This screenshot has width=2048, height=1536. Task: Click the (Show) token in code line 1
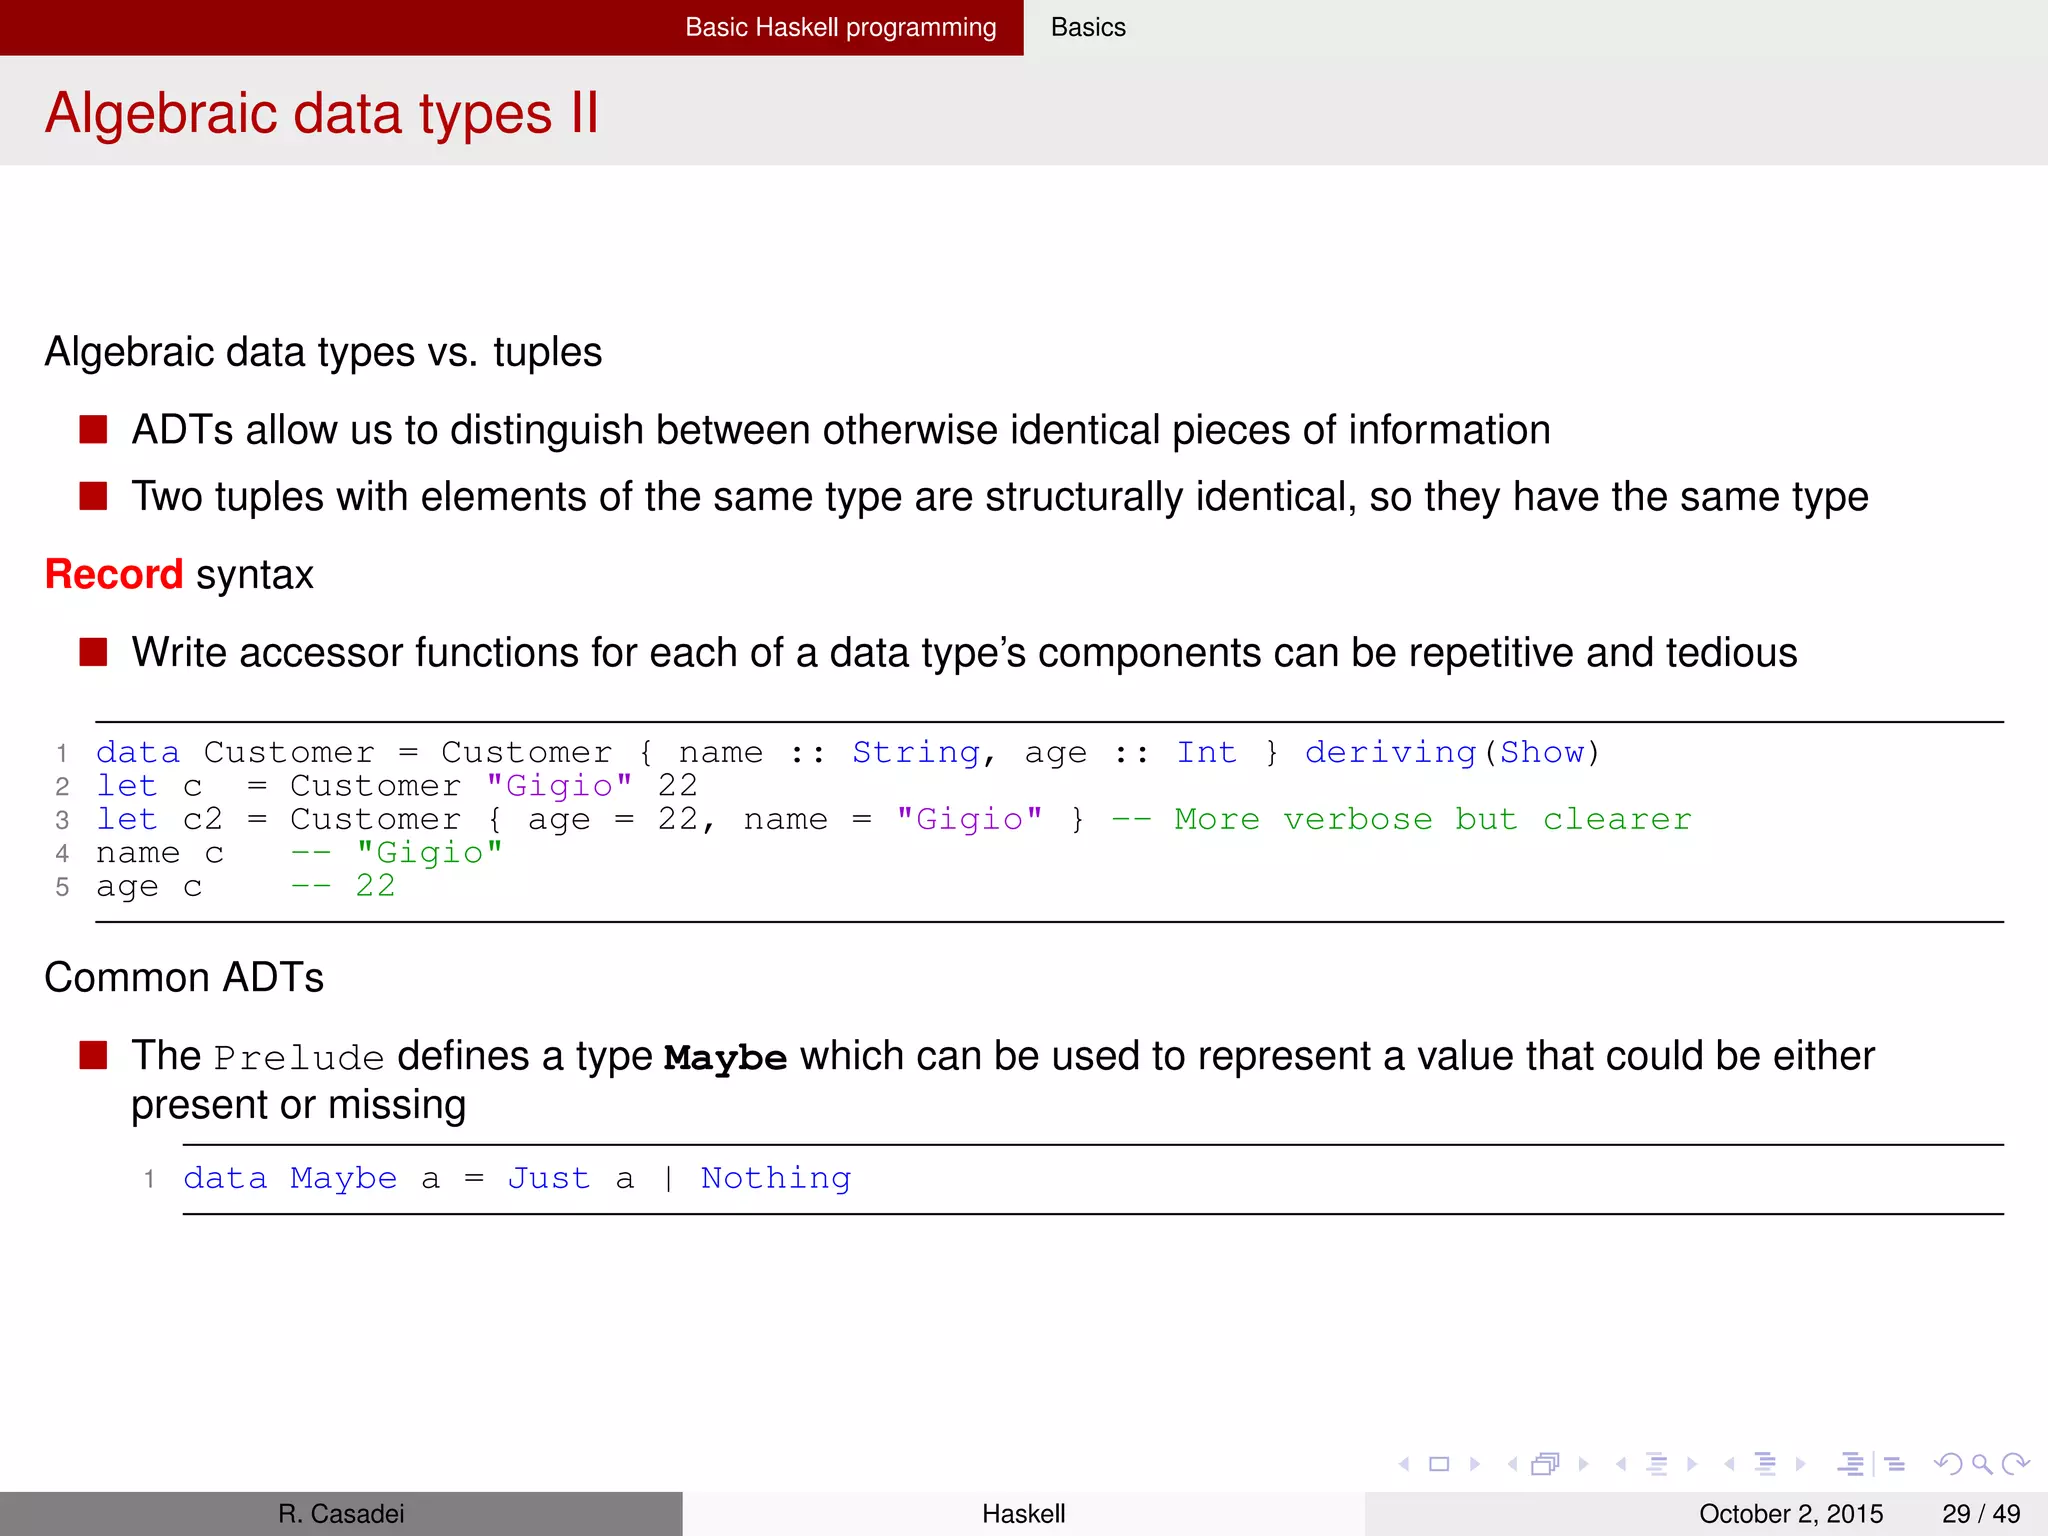1542,752
